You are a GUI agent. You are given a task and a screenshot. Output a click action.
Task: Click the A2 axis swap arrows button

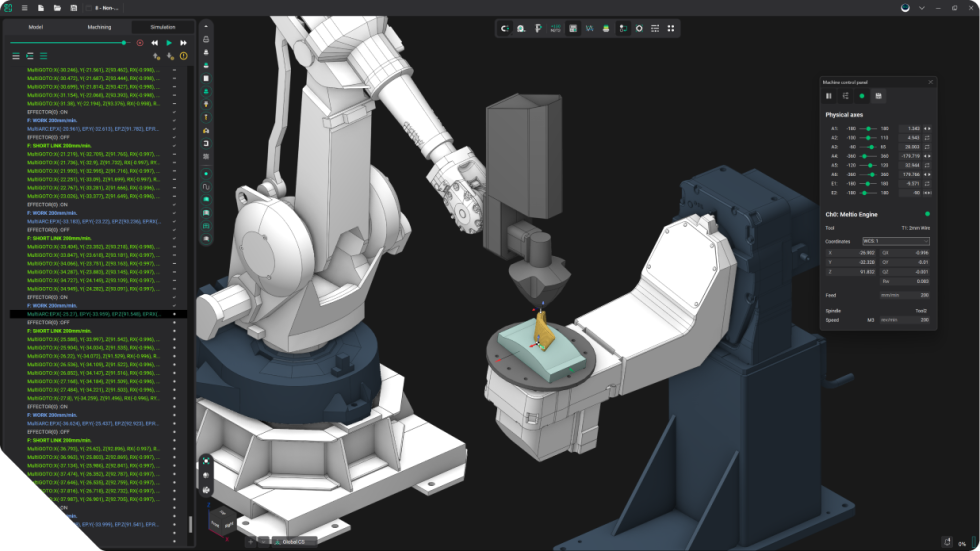pos(928,138)
